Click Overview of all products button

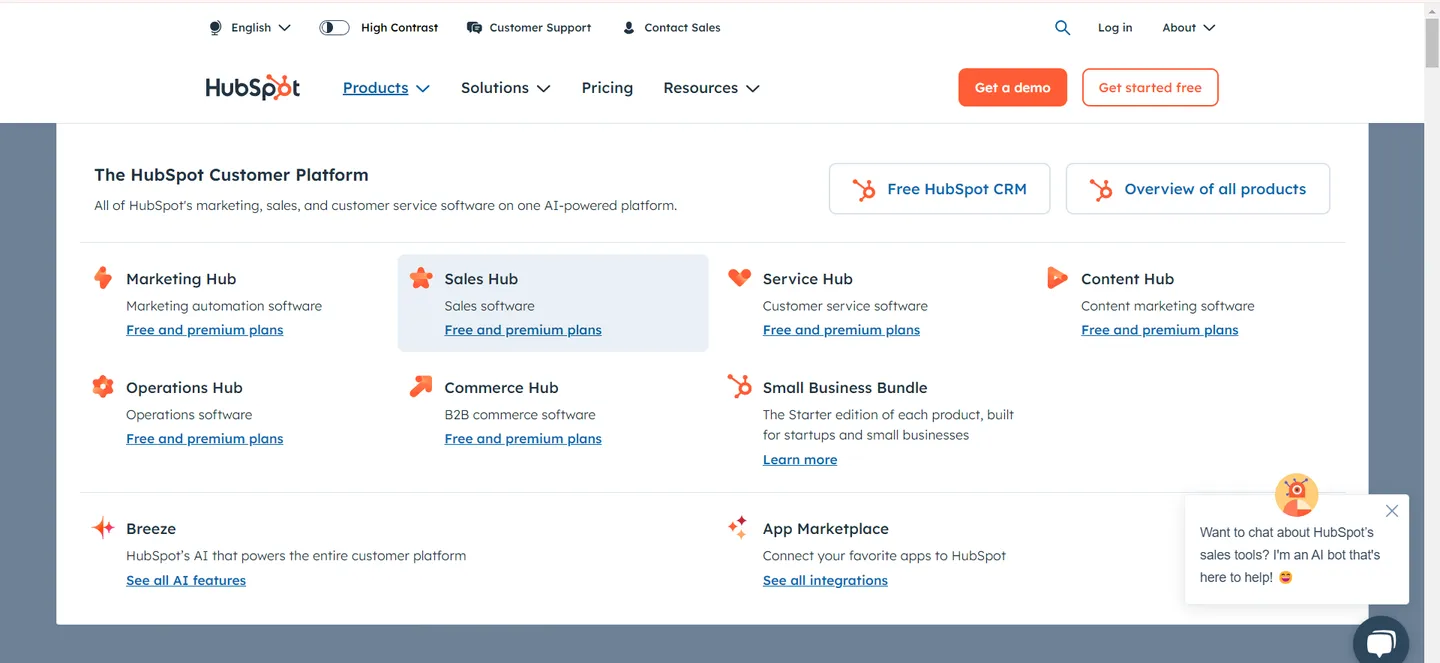coord(1197,189)
